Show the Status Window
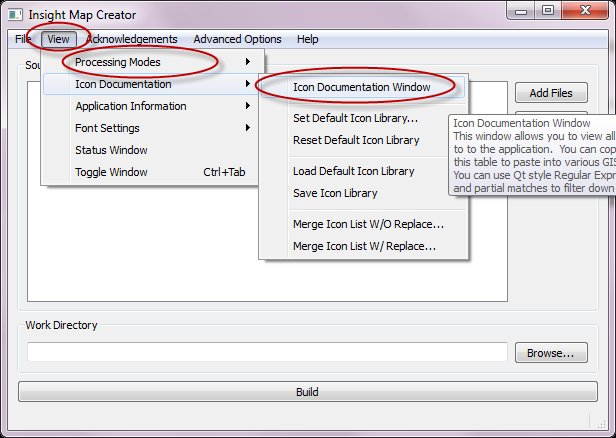Screen dimensions: 616x438 pos(111,150)
